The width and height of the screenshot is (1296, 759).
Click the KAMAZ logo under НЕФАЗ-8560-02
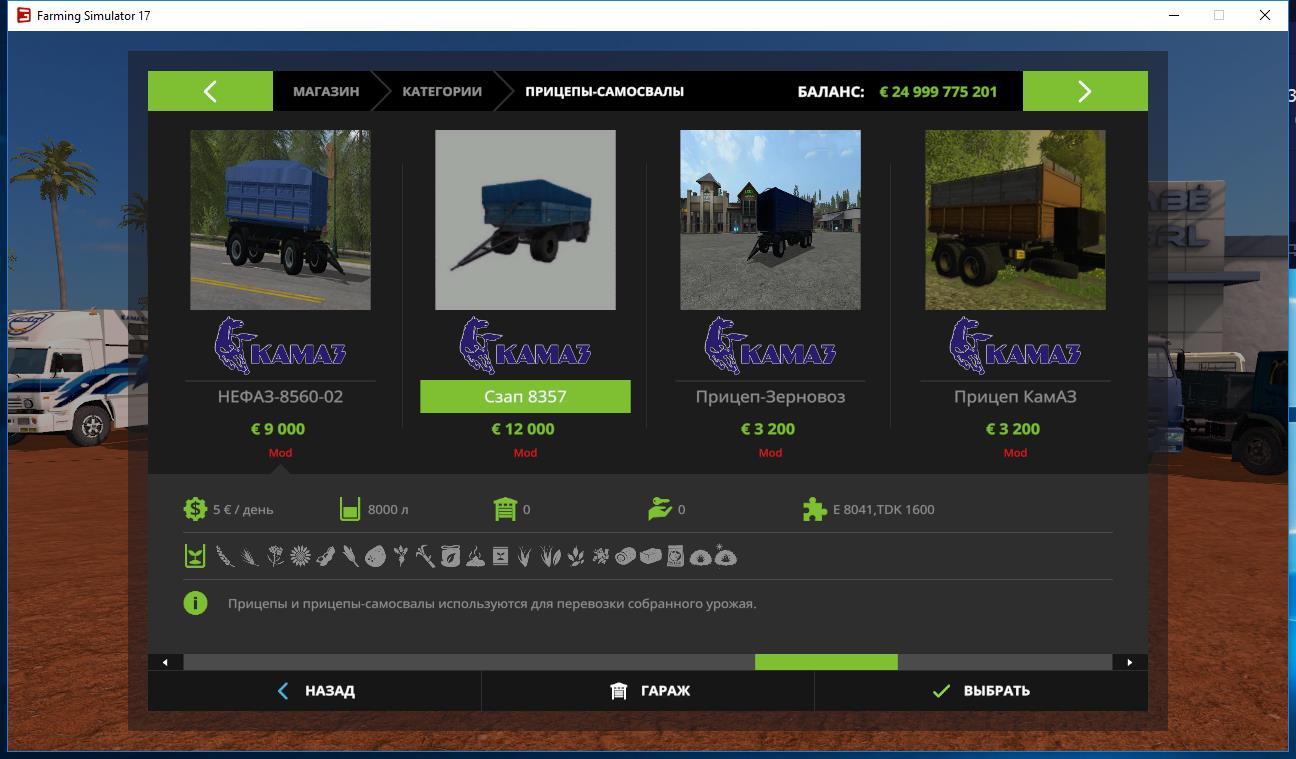280,346
